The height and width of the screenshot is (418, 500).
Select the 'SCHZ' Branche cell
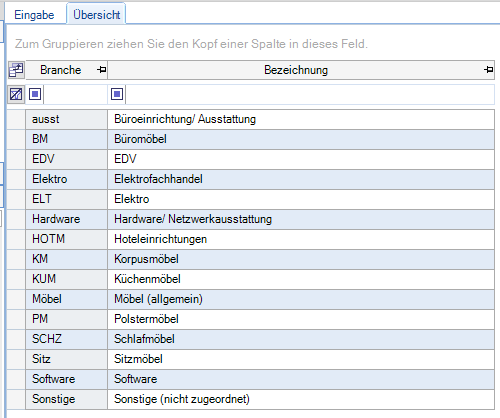click(x=67, y=339)
